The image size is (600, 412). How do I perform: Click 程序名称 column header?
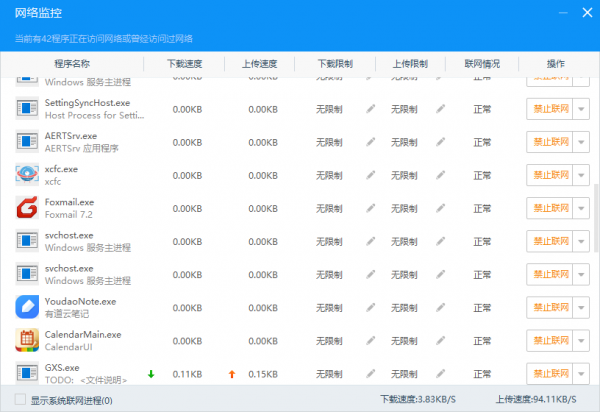75,63
